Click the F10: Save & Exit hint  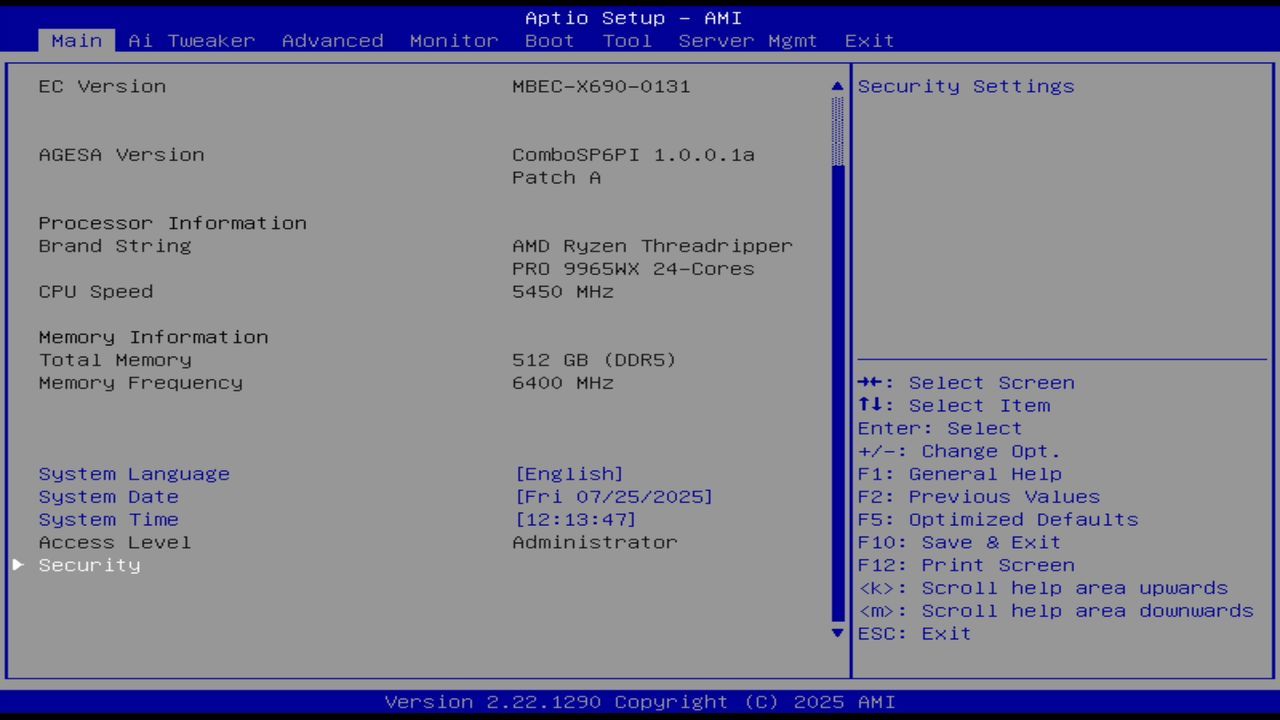960,542
